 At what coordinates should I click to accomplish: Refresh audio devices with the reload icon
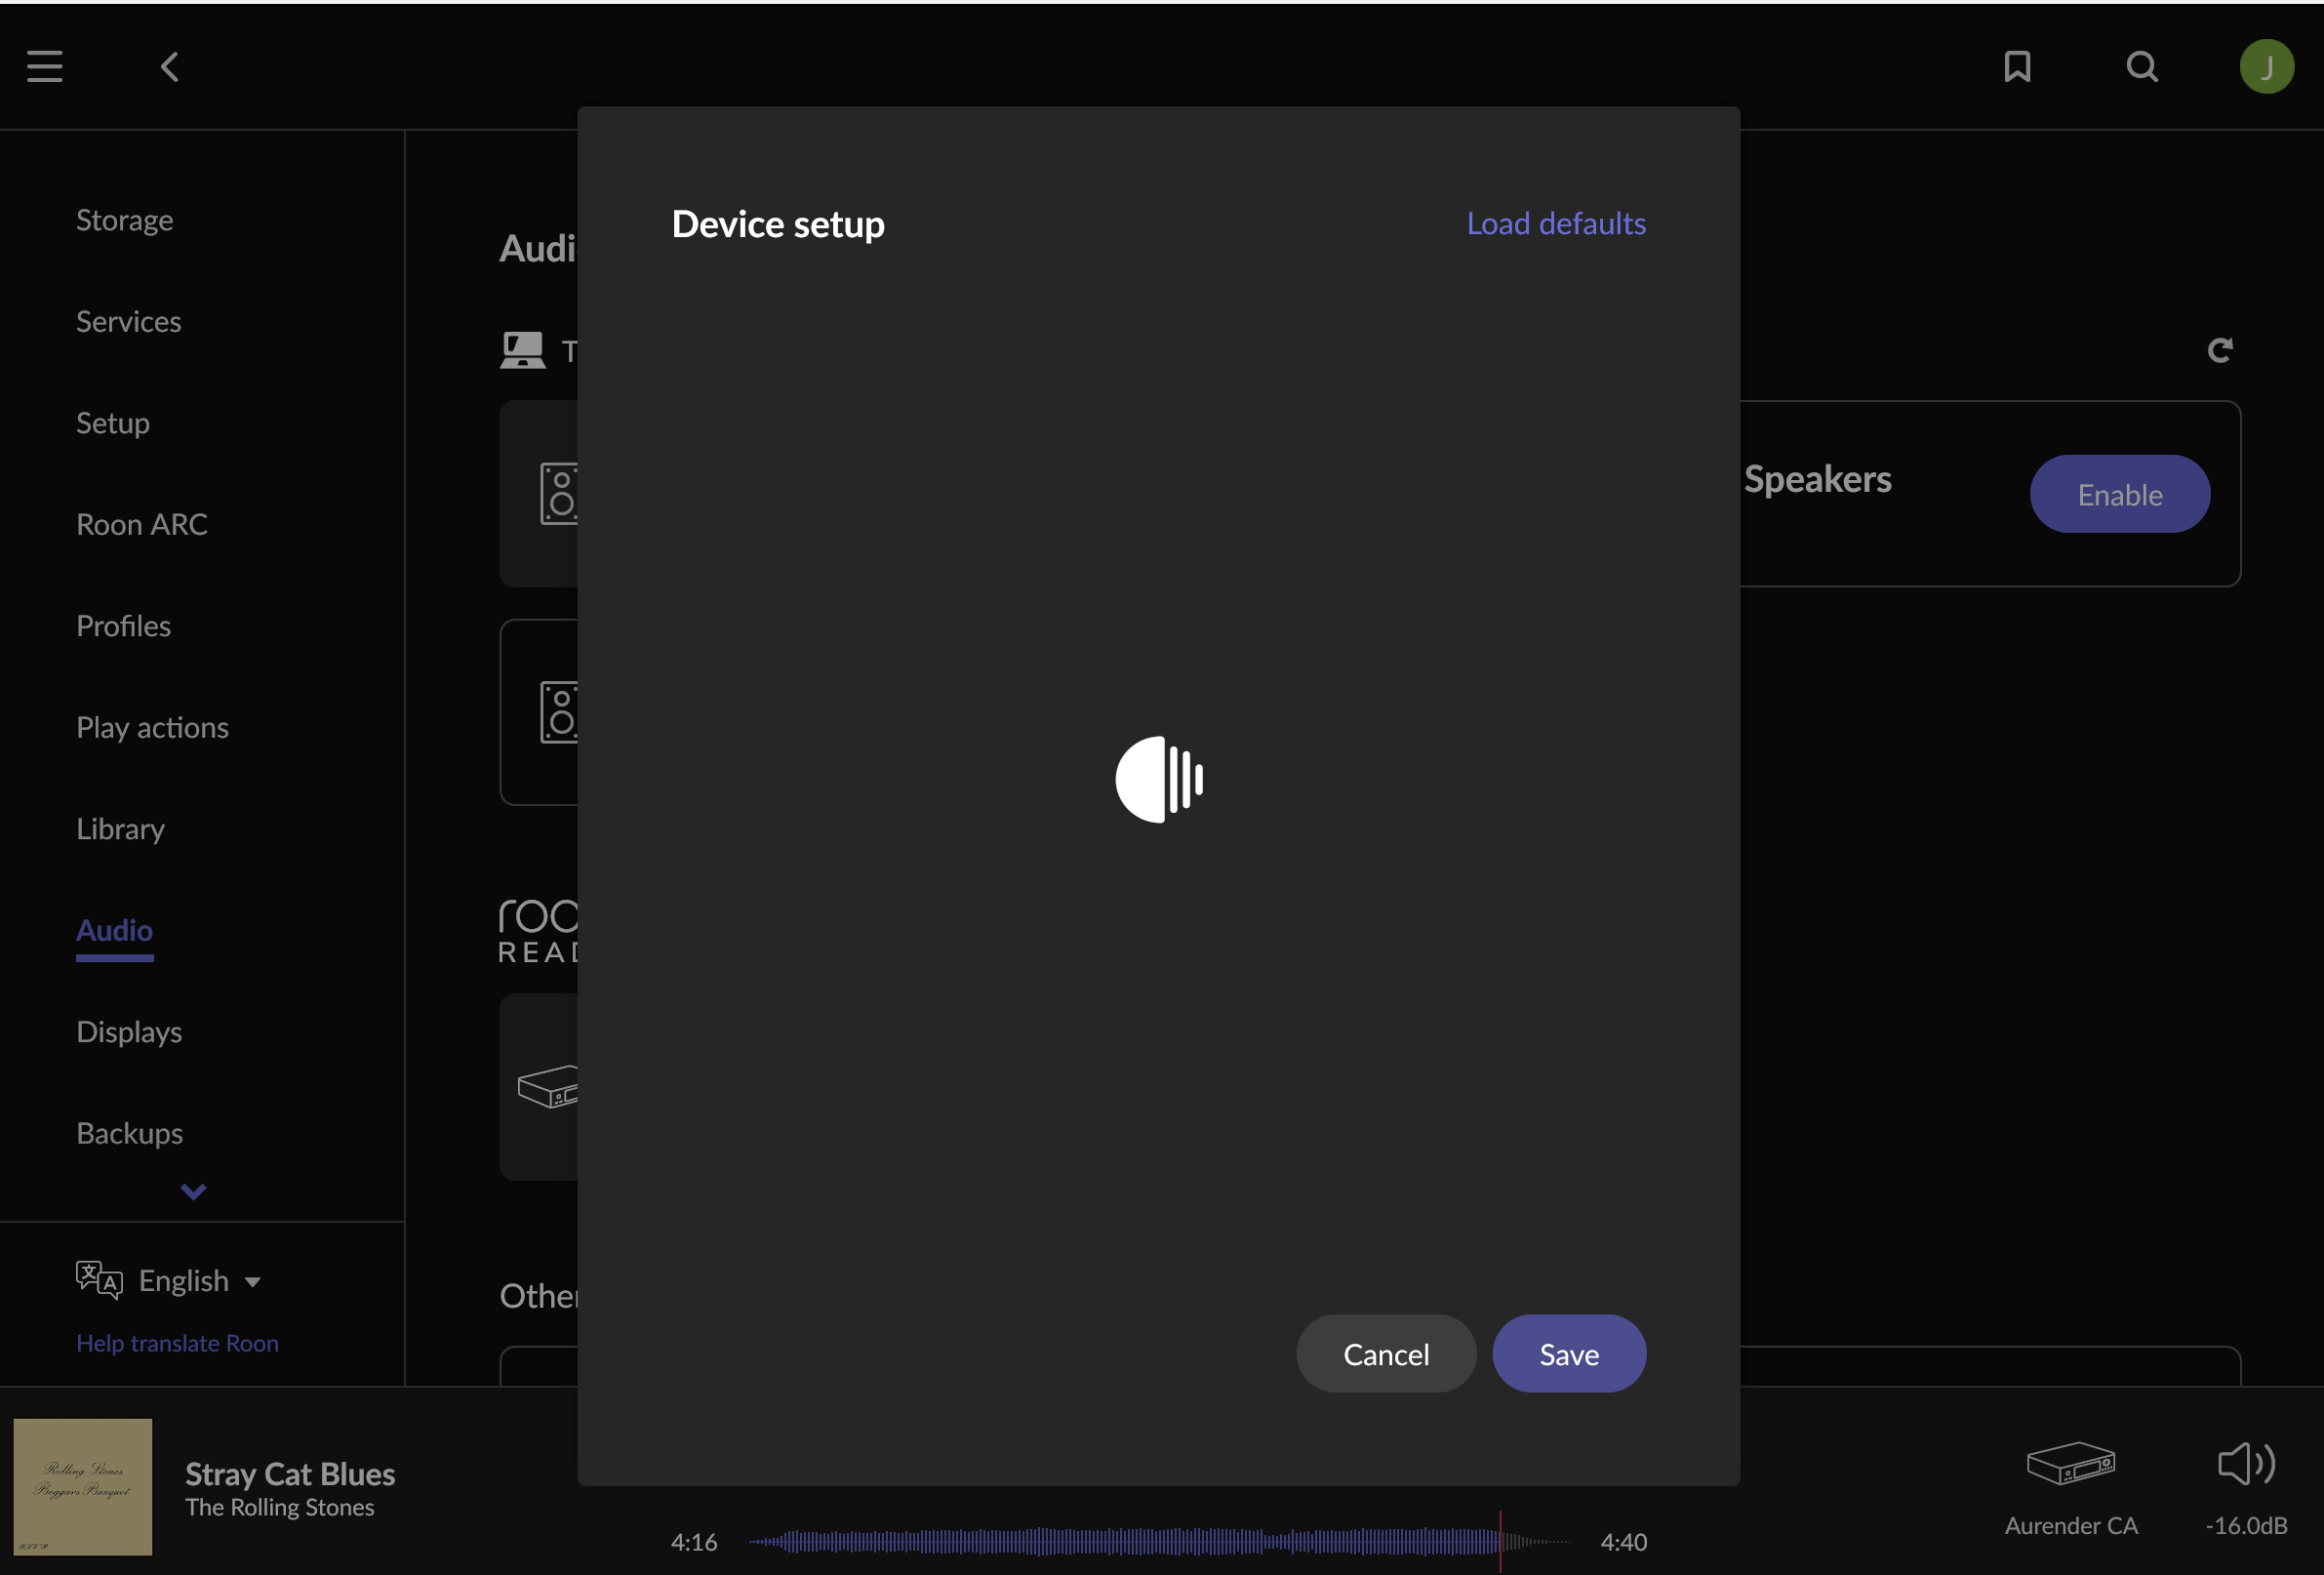tap(2220, 350)
